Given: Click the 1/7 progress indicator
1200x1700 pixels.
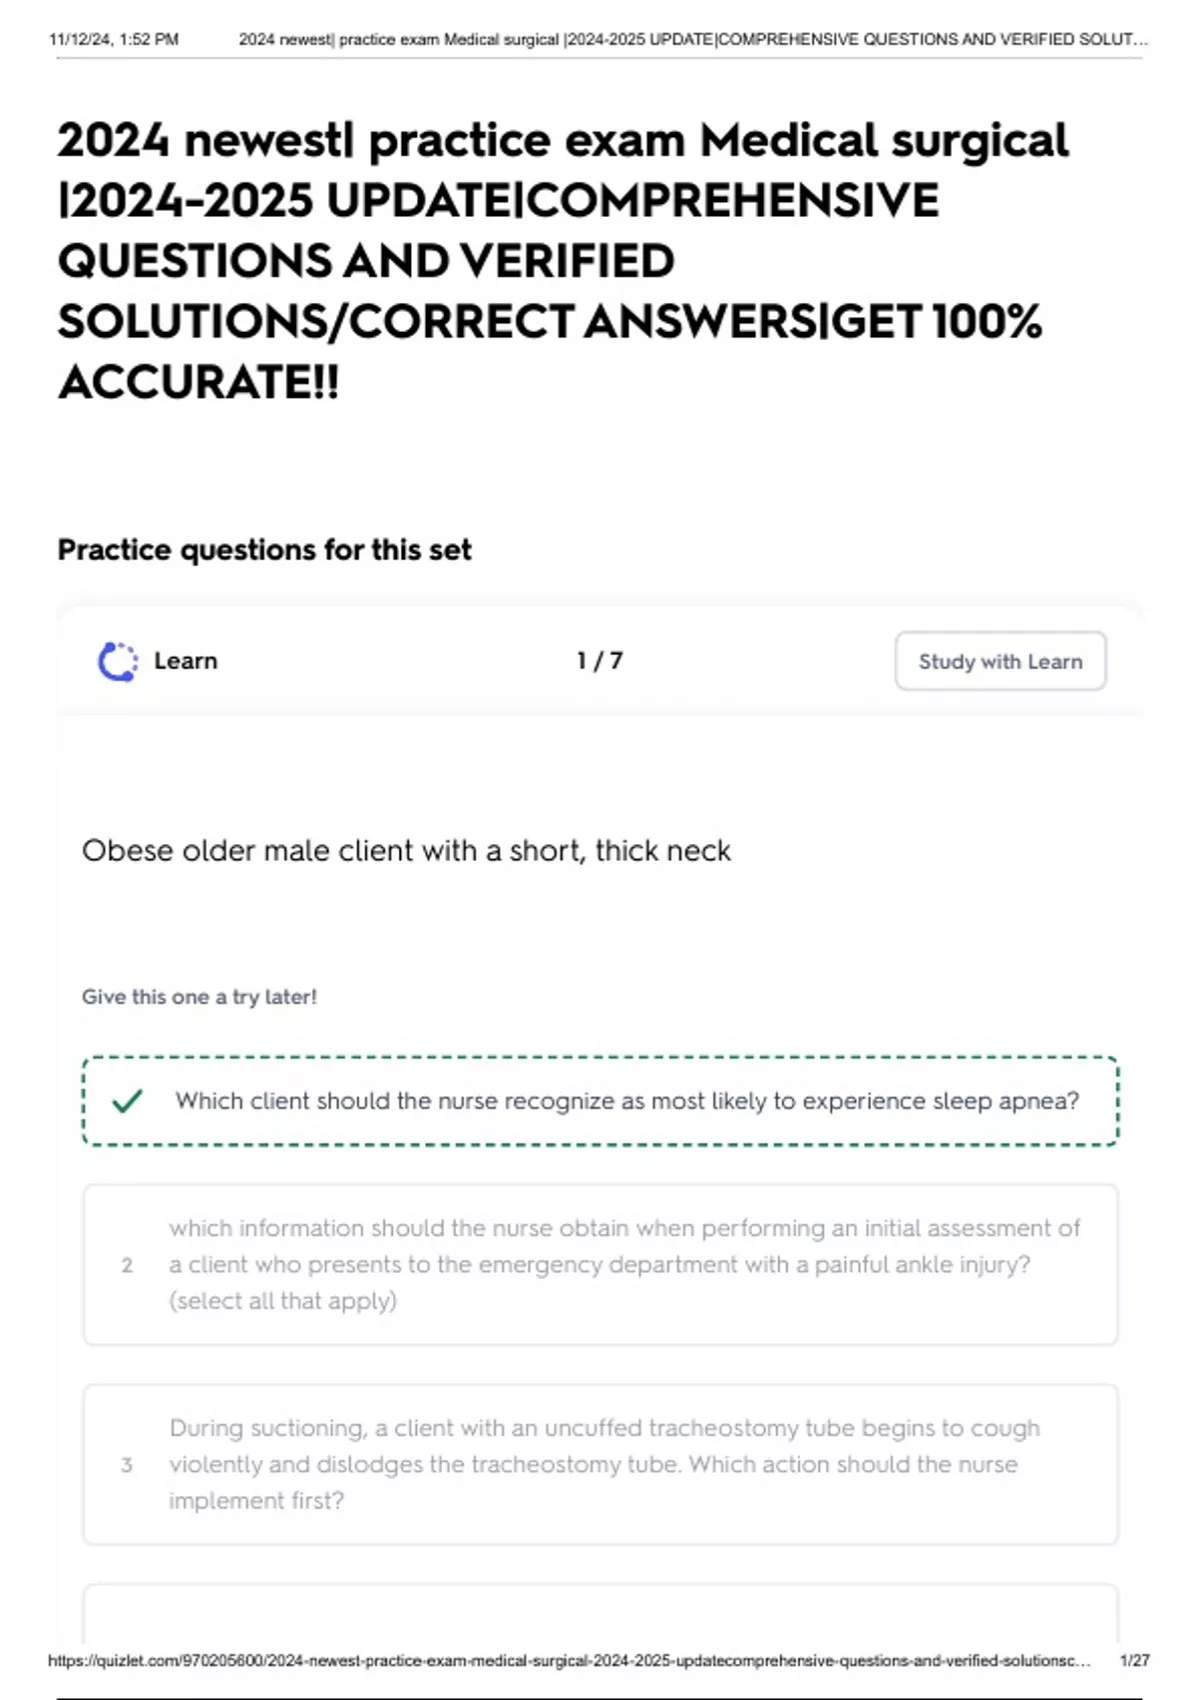Looking at the screenshot, I should [x=600, y=660].
